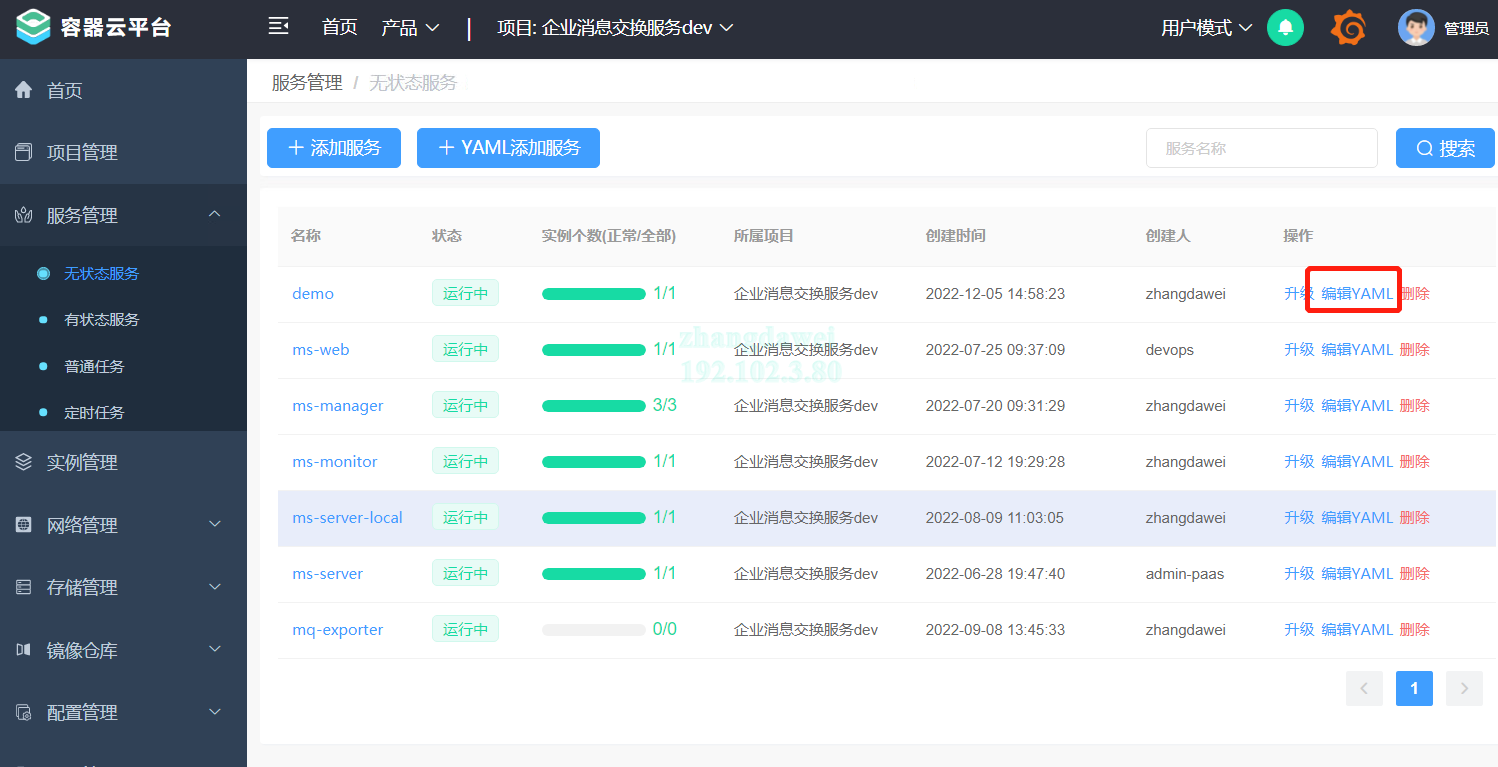Click 编辑YAML for ms-manager
This screenshot has width=1498, height=767.
tap(1357, 406)
